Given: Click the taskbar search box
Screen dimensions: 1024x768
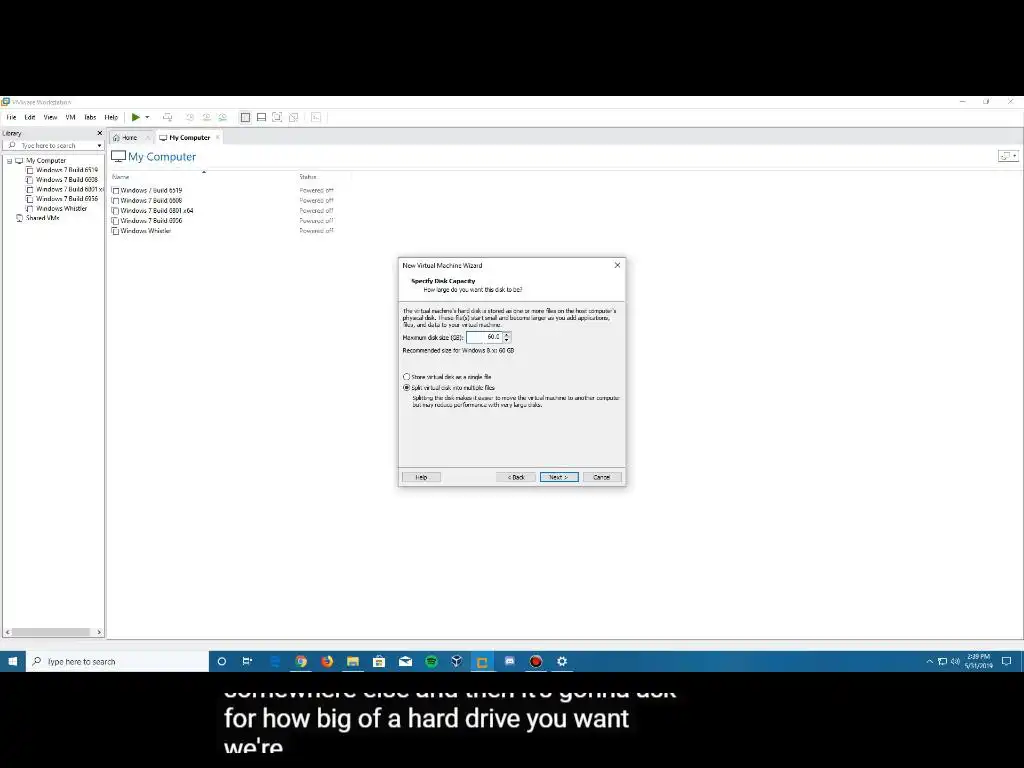Looking at the screenshot, I should coord(118,662).
